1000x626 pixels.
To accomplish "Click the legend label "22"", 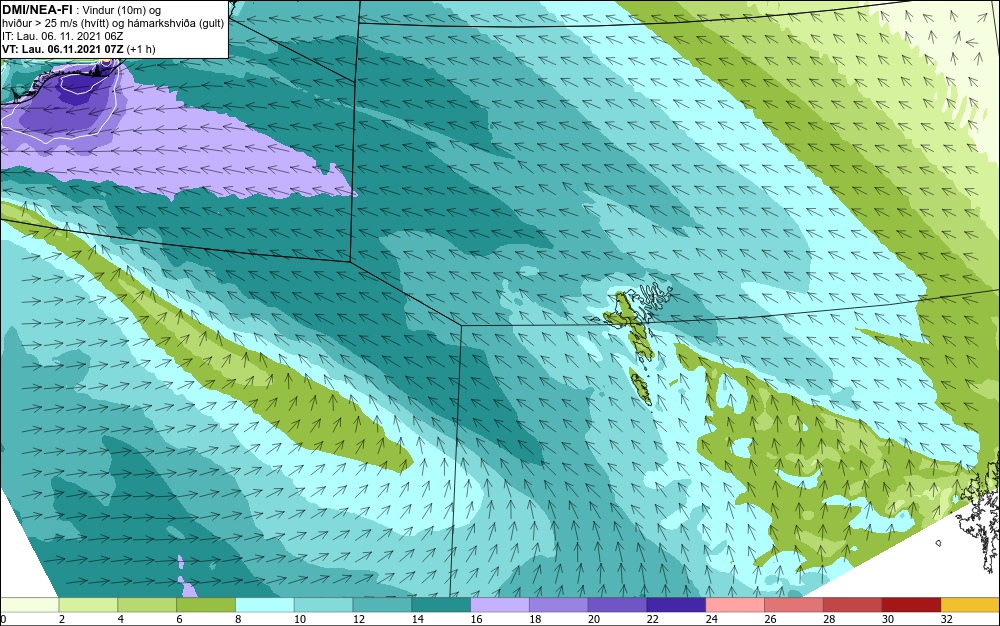I will 652,619.
